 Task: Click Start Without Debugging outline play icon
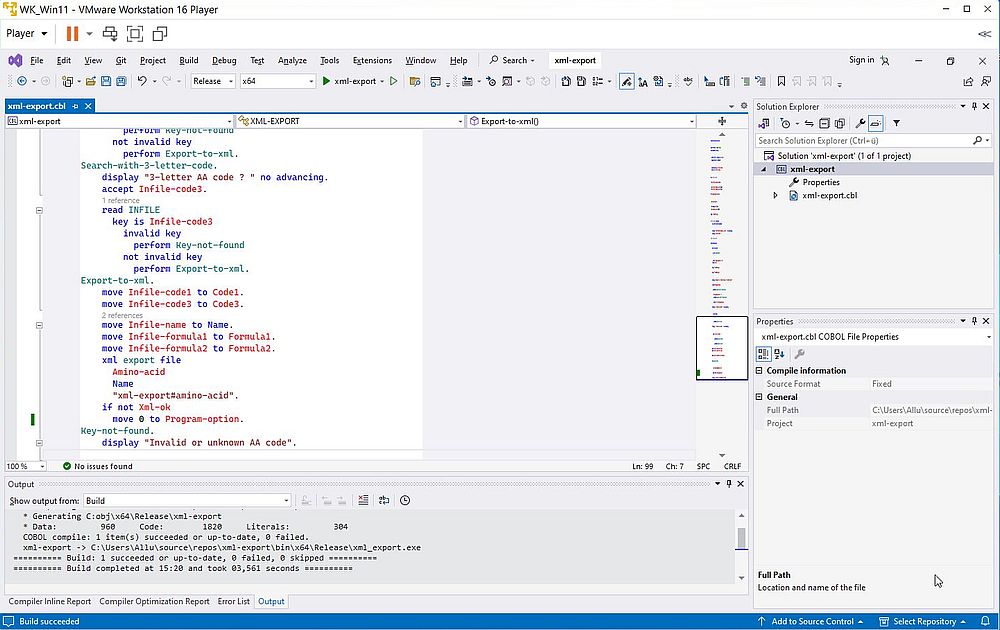pyautogui.click(x=393, y=81)
